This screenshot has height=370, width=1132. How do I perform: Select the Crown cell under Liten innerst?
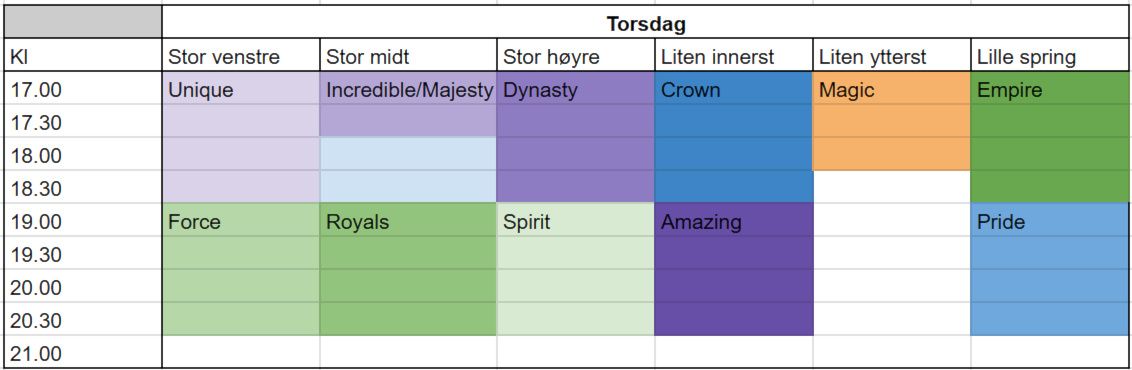coord(734,88)
